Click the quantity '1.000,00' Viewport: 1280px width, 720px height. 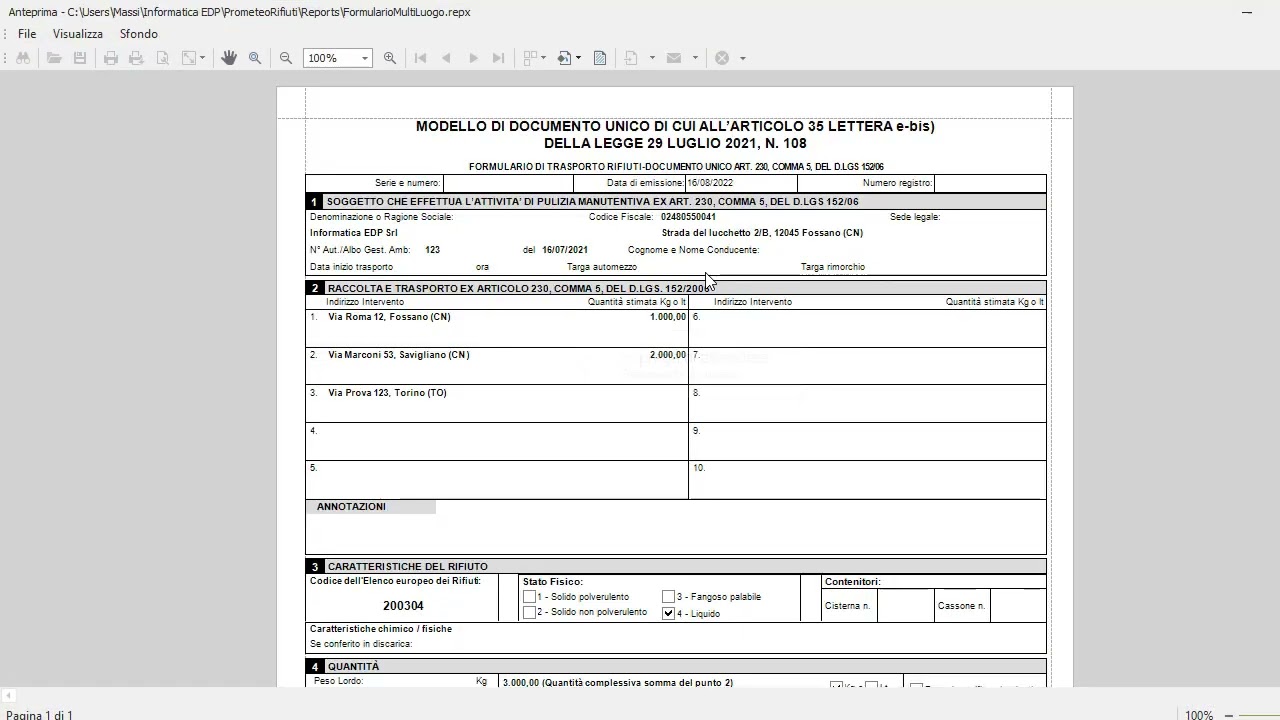668,317
